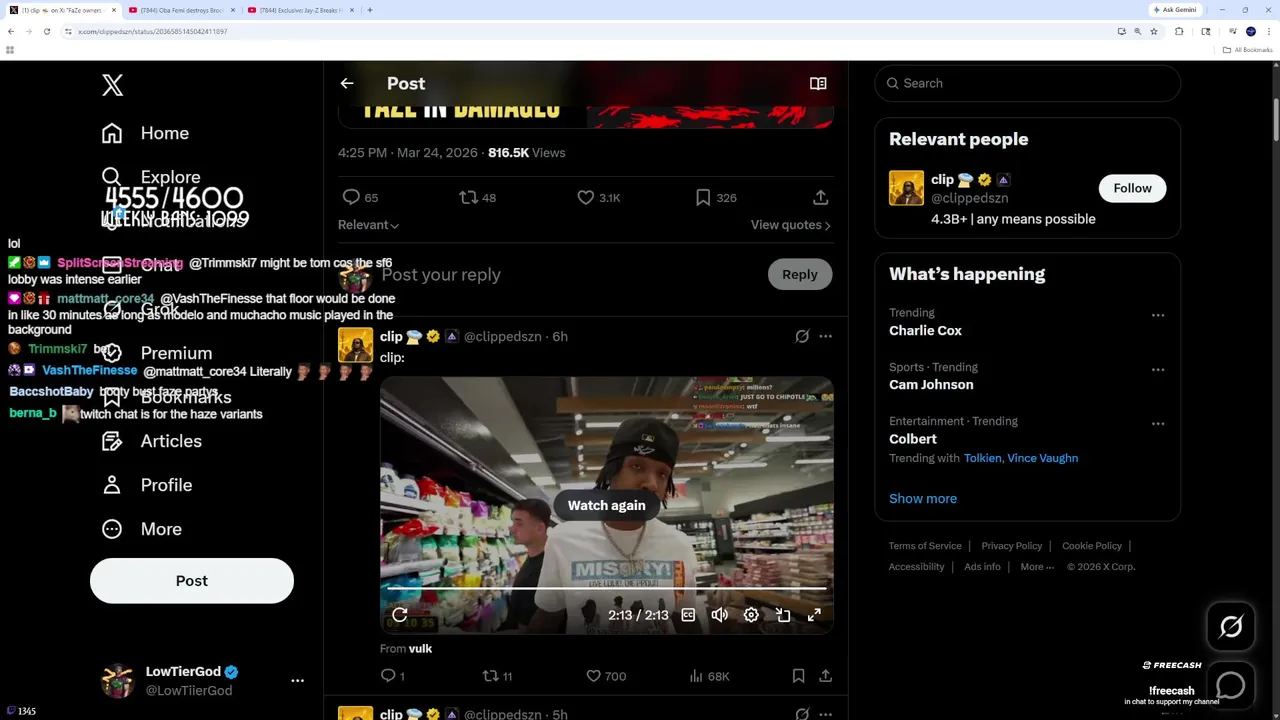Screen dimensions: 1280x720
Task: Open Grok floating button
Action: pyautogui.click(x=1231, y=627)
